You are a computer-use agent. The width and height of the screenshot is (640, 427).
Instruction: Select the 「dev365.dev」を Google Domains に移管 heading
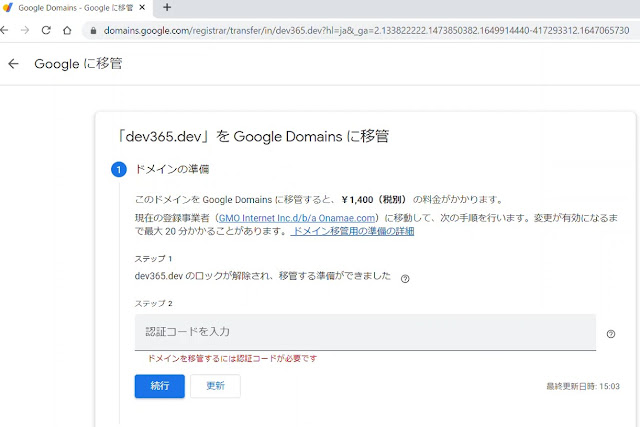click(253, 136)
